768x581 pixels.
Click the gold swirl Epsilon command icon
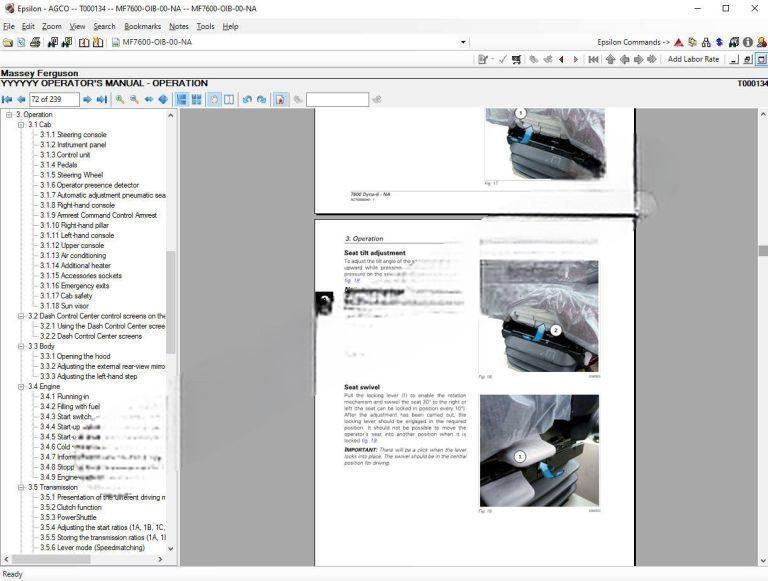coord(692,43)
